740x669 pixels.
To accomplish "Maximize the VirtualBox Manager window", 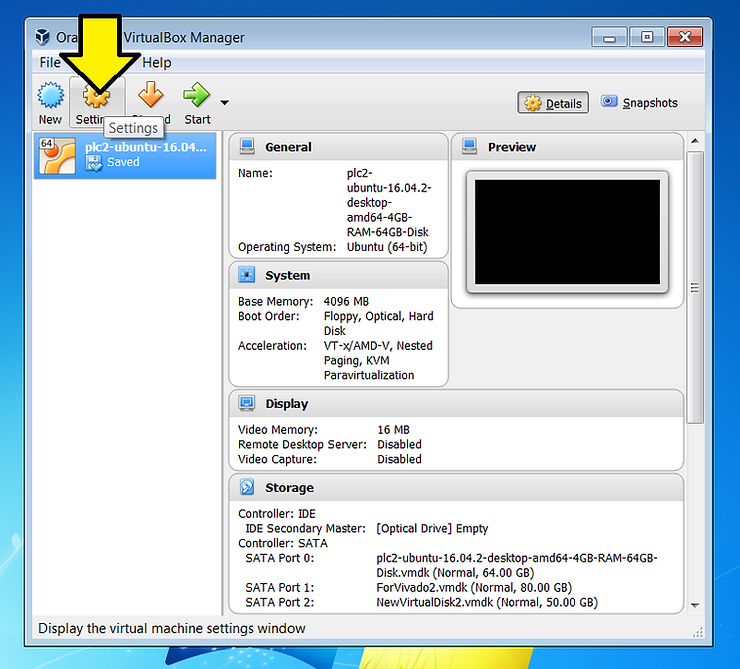I will pos(647,37).
